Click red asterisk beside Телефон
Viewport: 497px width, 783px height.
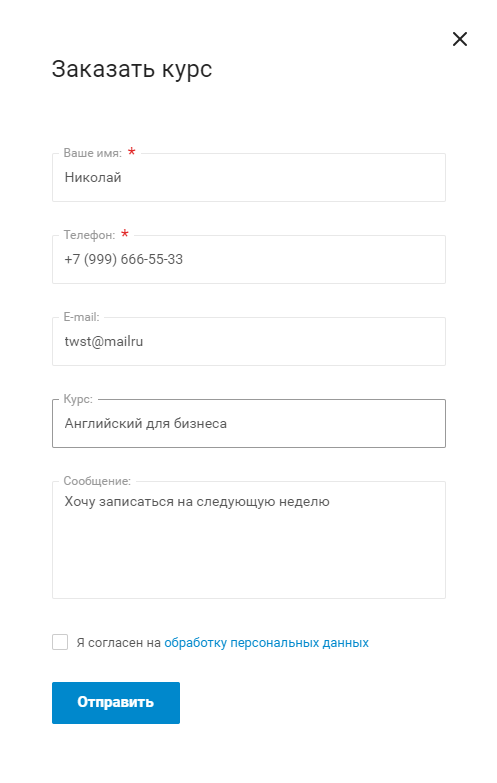click(x=125, y=234)
